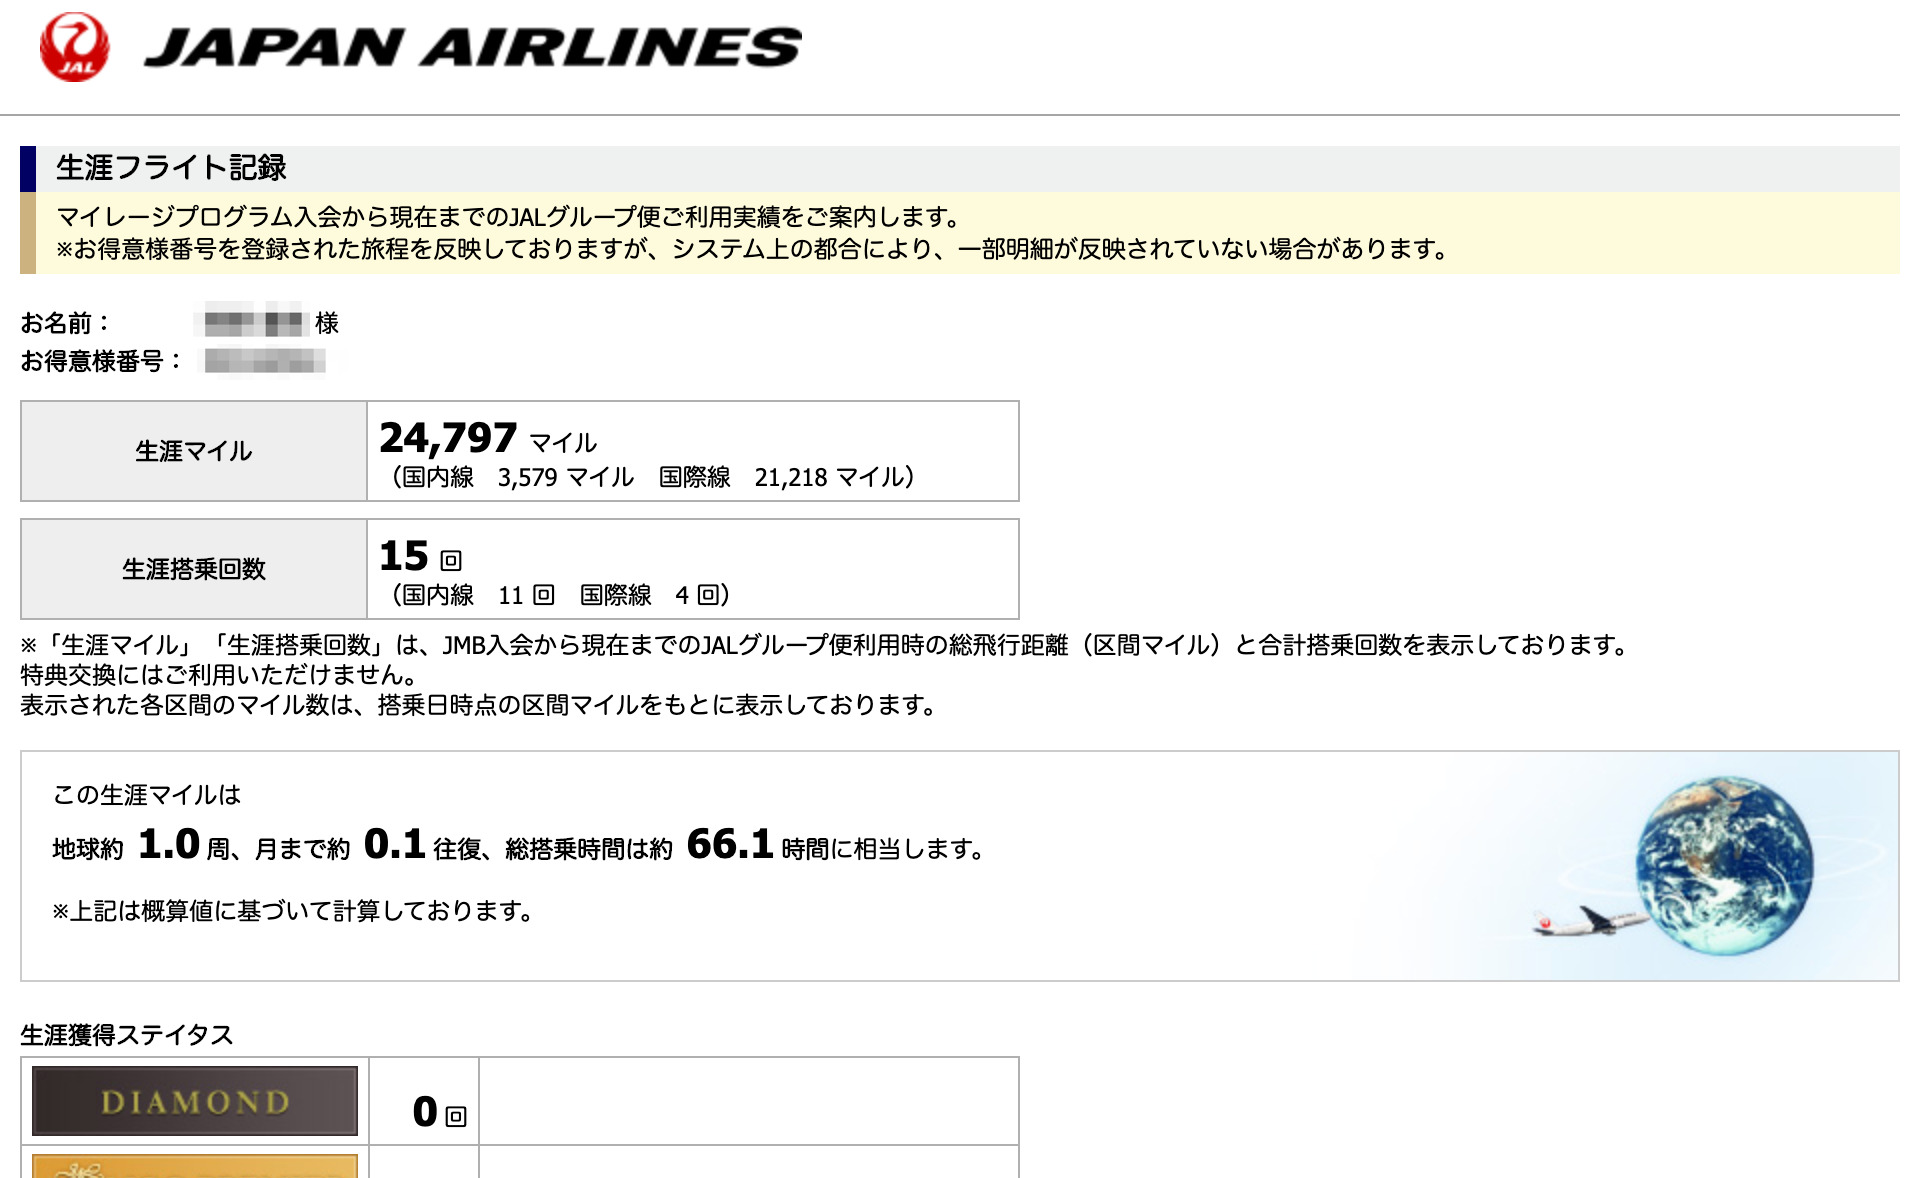Click the 66.1 total flight hours figure
1930x1178 pixels.
click(x=730, y=845)
